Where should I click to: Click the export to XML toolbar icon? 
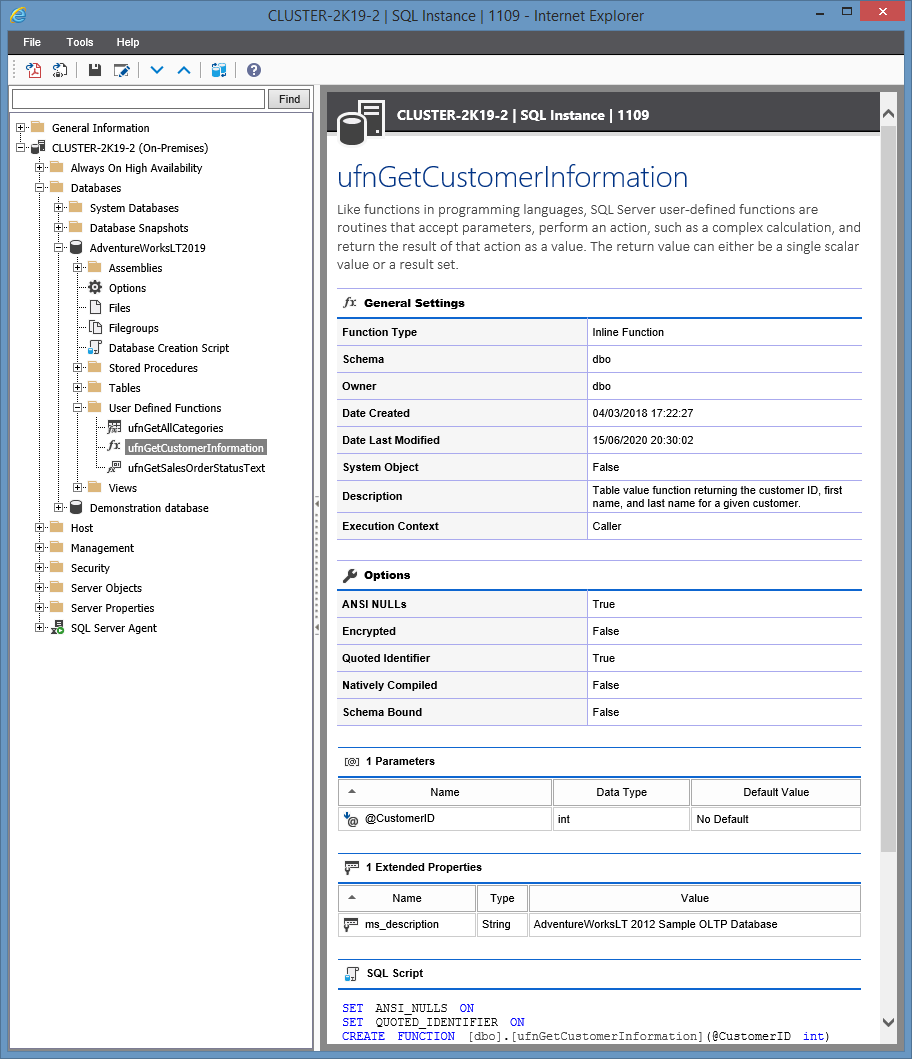(60, 70)
